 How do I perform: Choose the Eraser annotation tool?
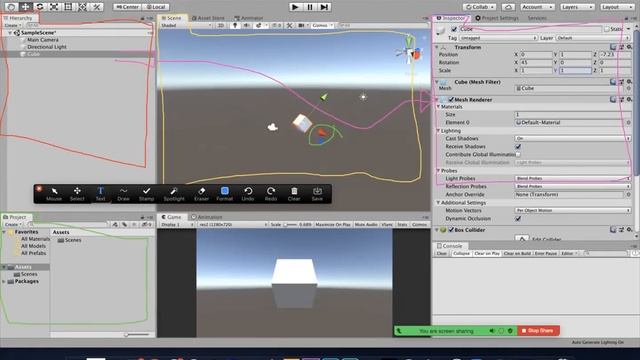tap(201, 194)
